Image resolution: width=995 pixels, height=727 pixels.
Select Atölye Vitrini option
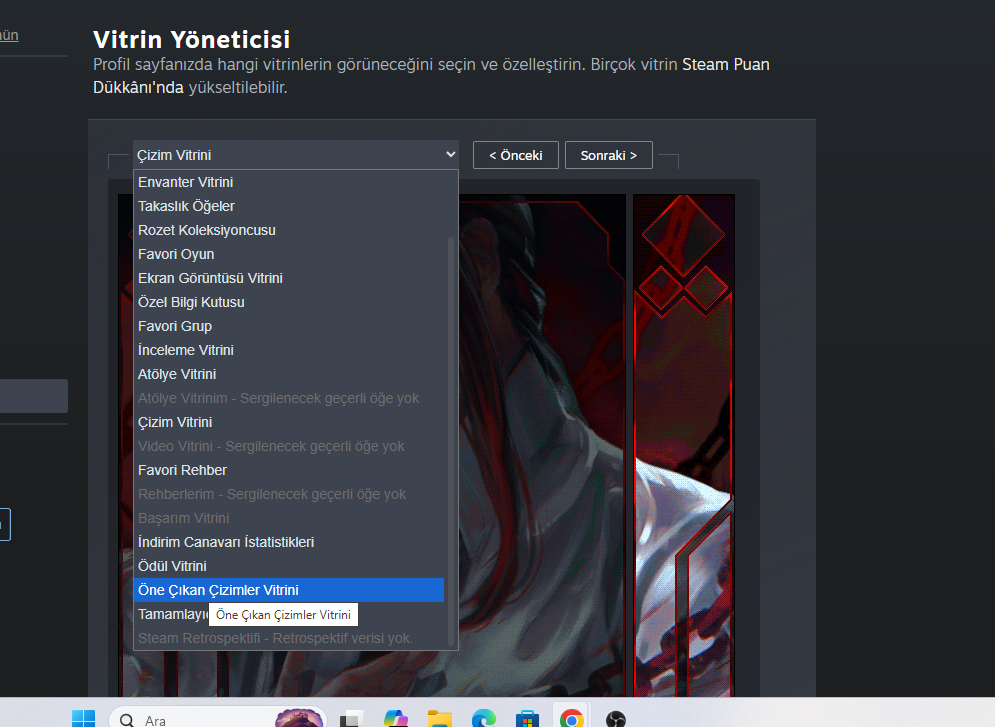click(x=289, y=374)
